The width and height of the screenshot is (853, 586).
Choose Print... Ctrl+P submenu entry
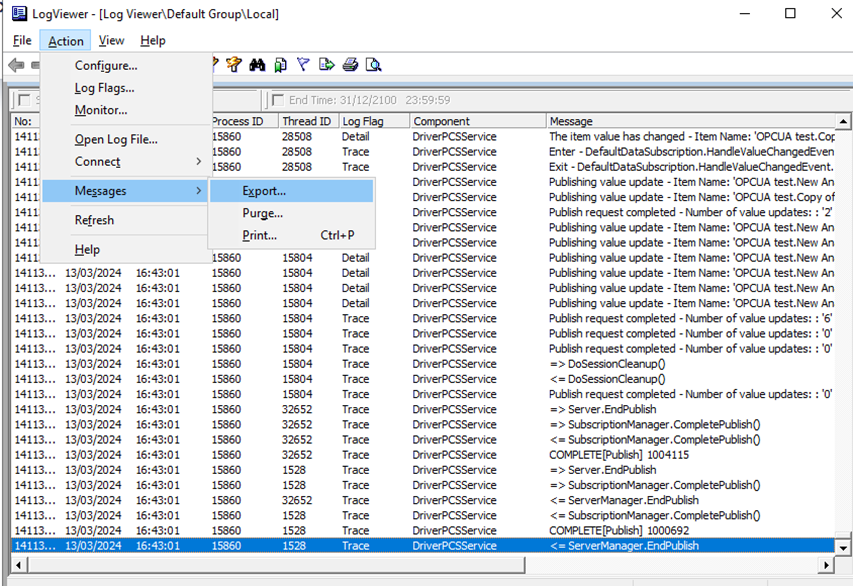point(292,236)
